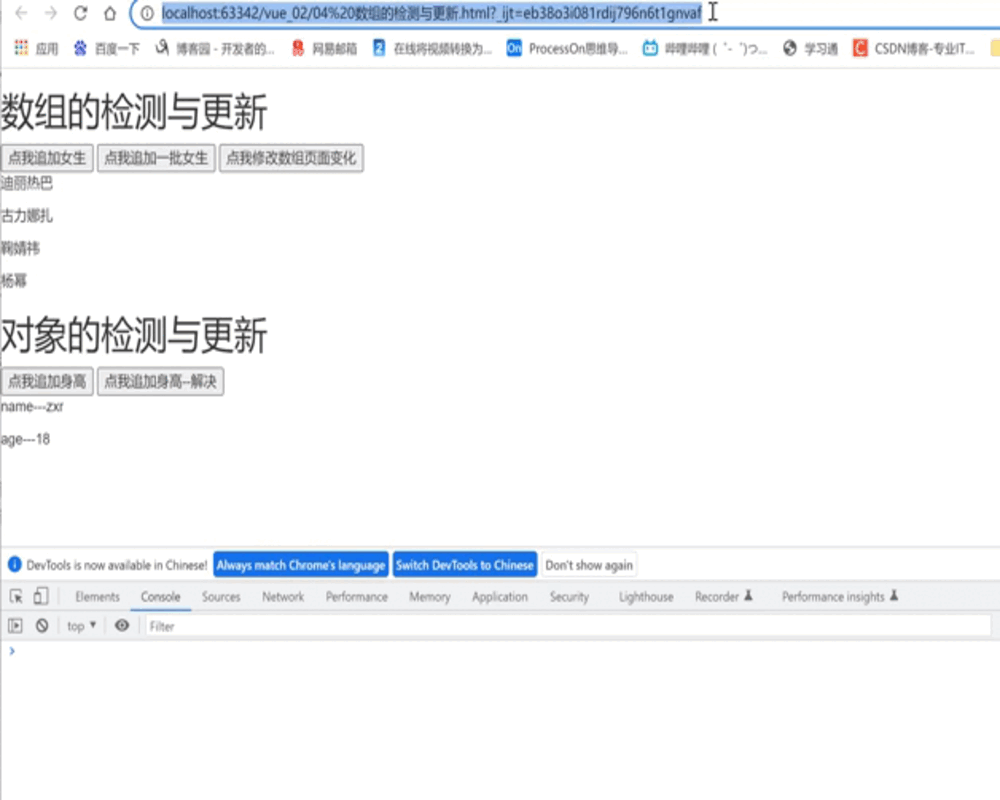This screenshot has width=1000, height=800.
Task: Go back with browser back arrow
Action: click(21, 13)
